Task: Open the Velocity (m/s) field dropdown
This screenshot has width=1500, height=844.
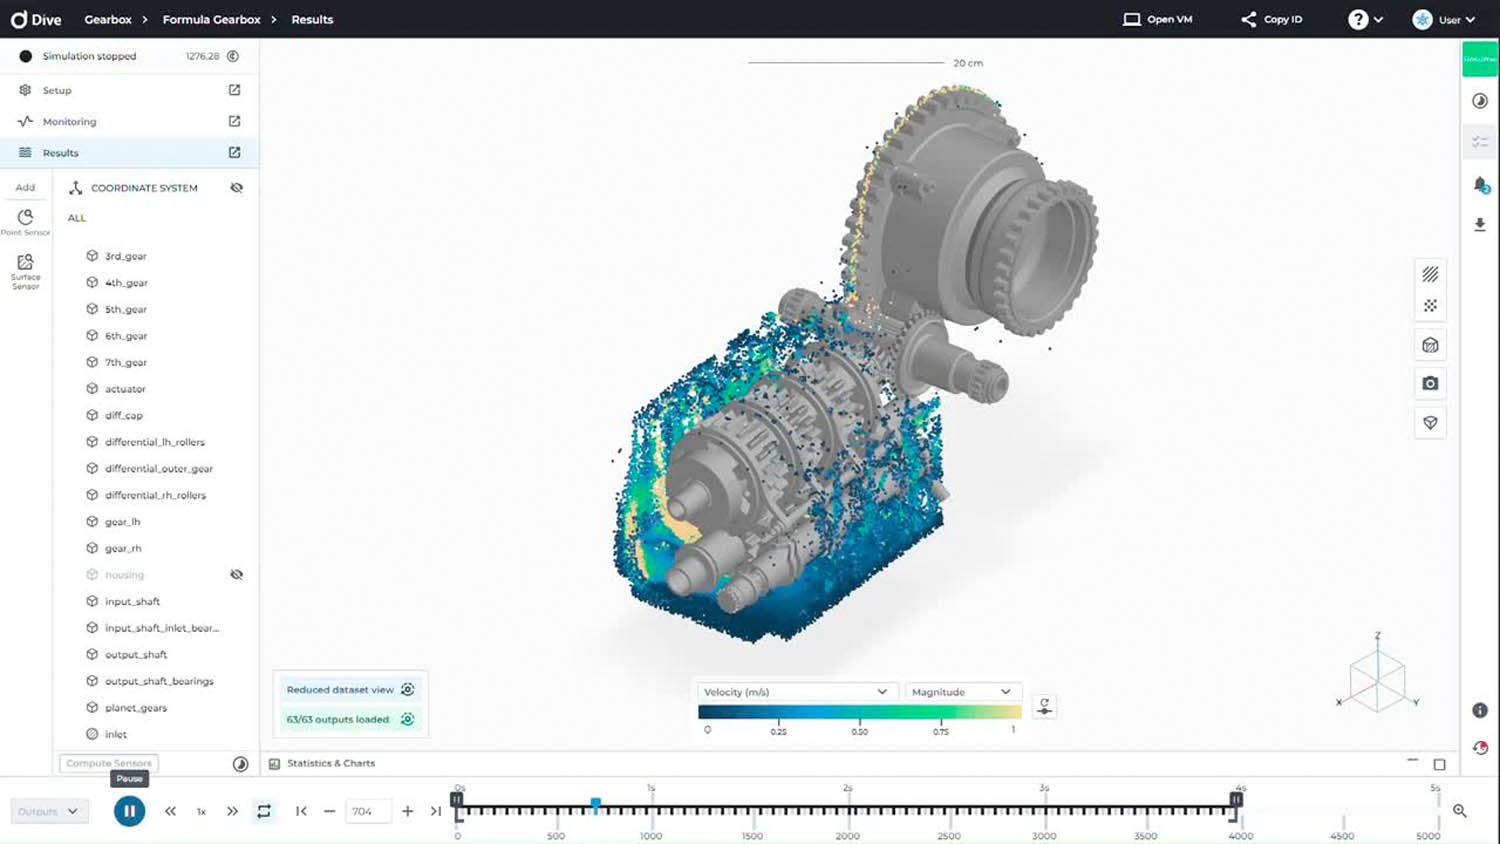Action: (x=794, y=692)
